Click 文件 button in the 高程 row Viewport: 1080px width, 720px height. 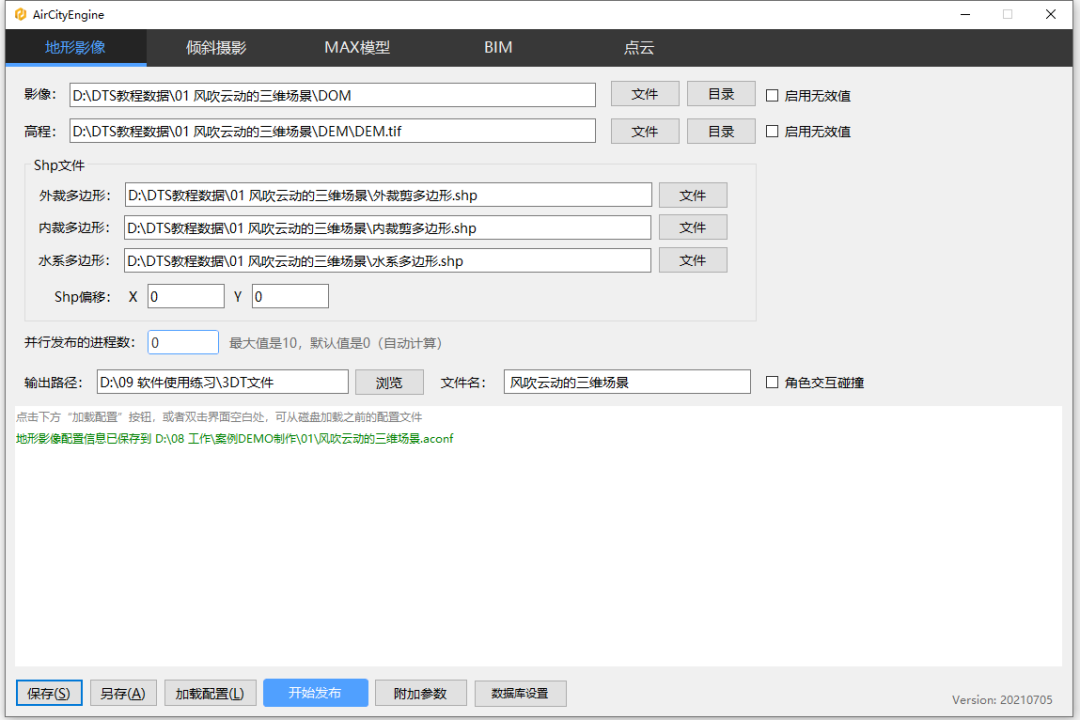pos(645,131)
